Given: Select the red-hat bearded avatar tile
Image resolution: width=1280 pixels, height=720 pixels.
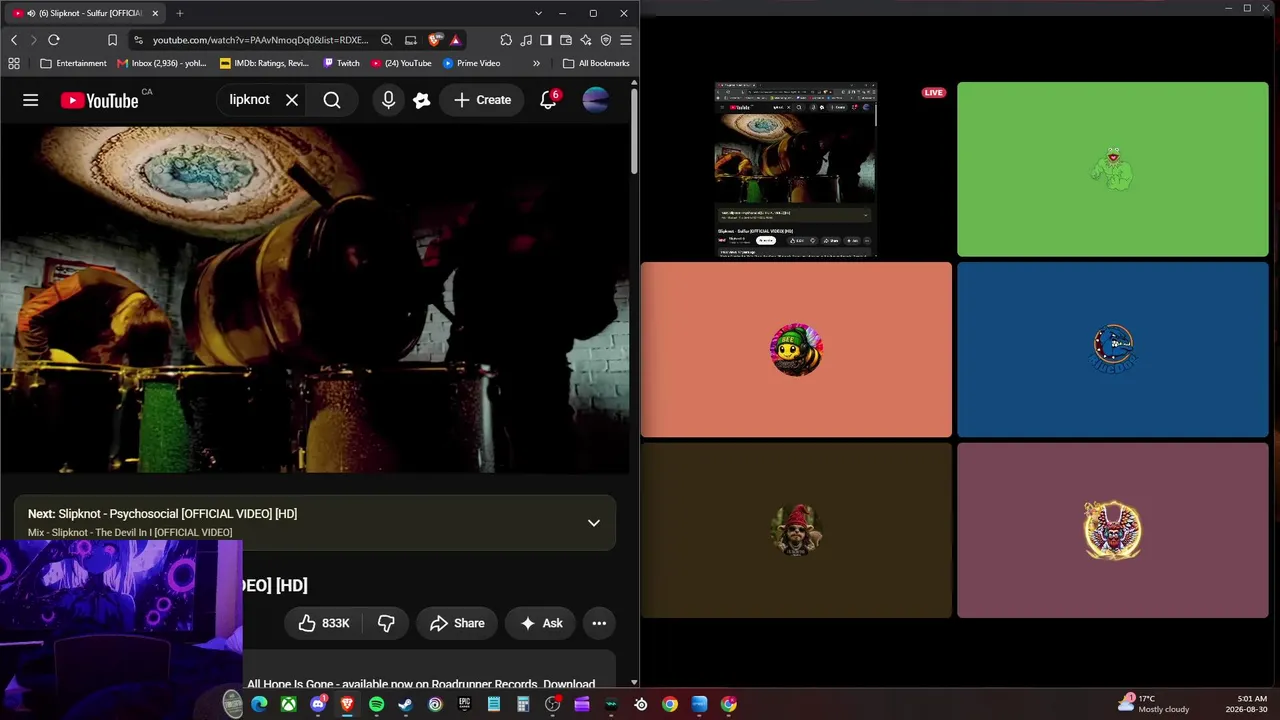Looking at the screenshot, I should tap(796, 530).
